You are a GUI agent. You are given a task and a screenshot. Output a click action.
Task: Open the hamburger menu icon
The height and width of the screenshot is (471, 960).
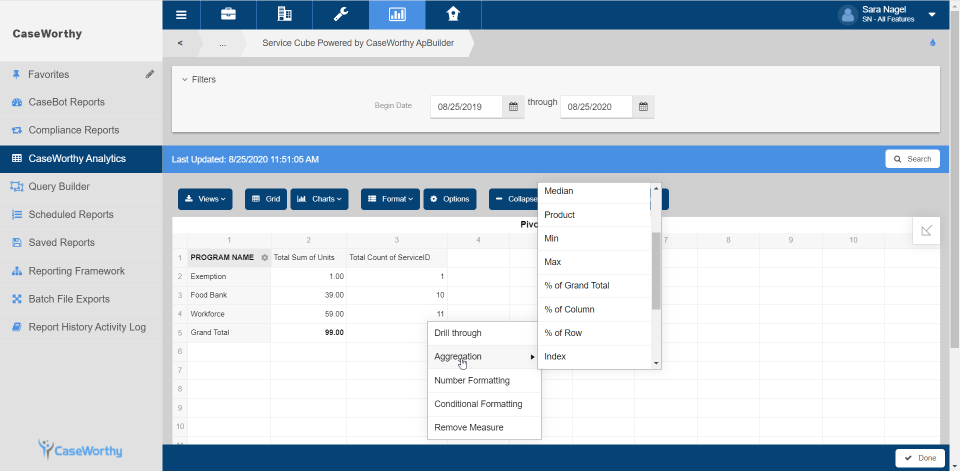point(181,15)
